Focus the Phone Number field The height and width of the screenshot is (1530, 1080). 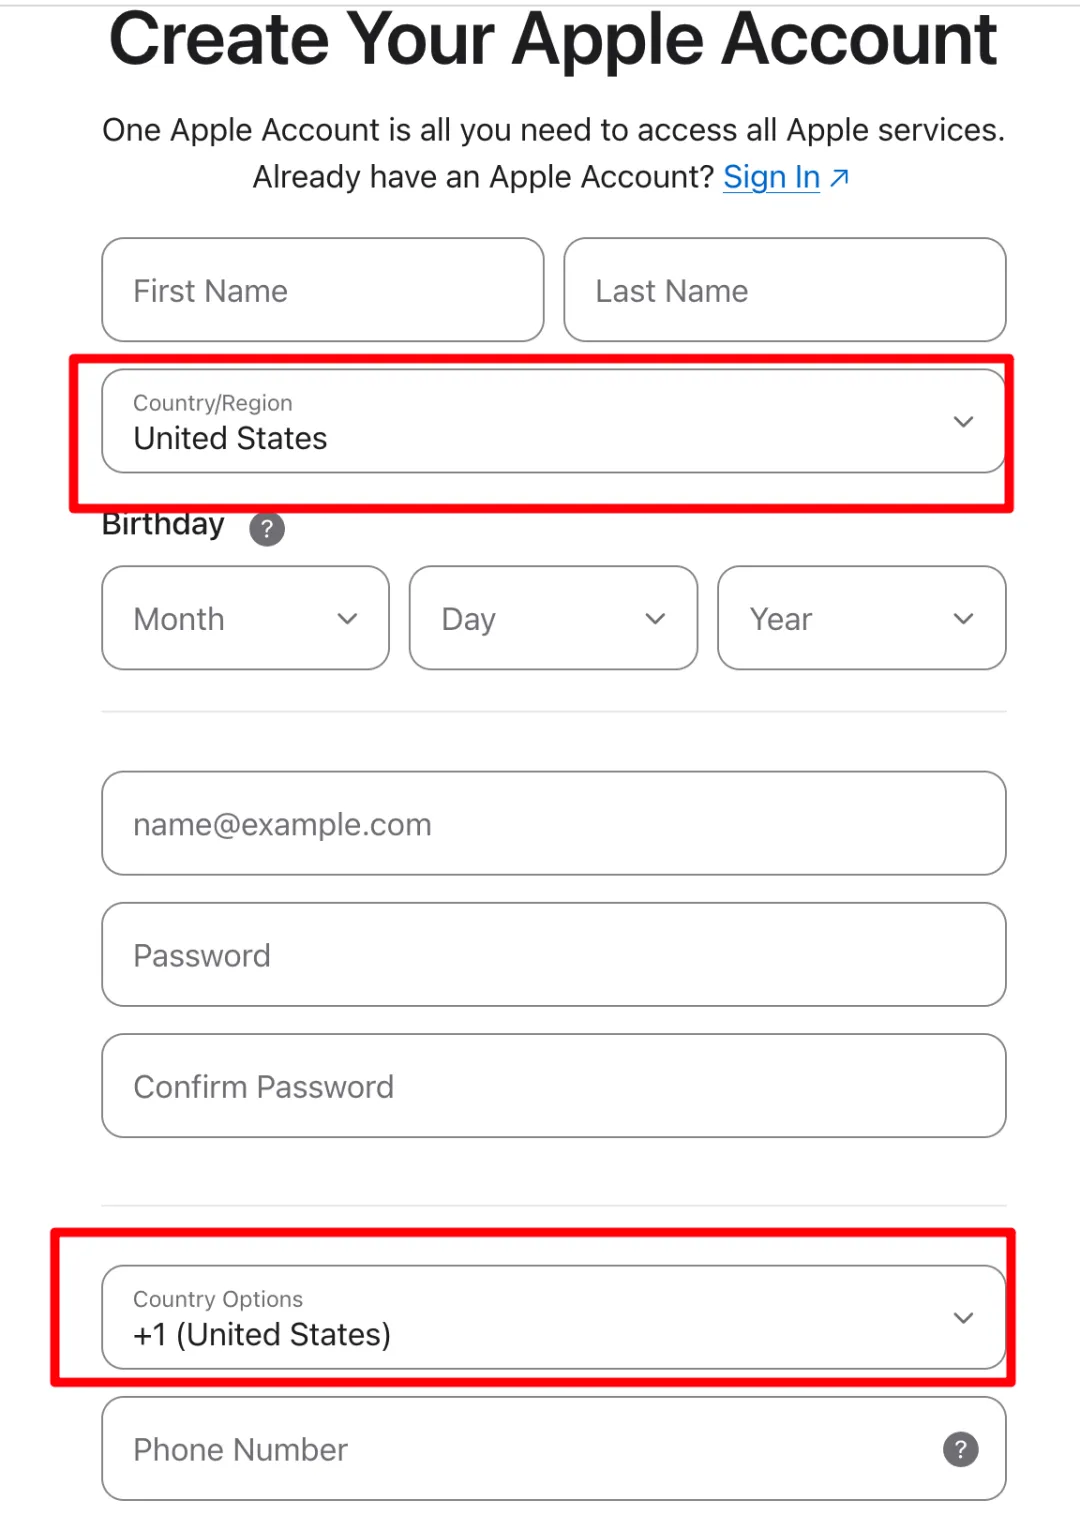click(x=554, y=1449)
